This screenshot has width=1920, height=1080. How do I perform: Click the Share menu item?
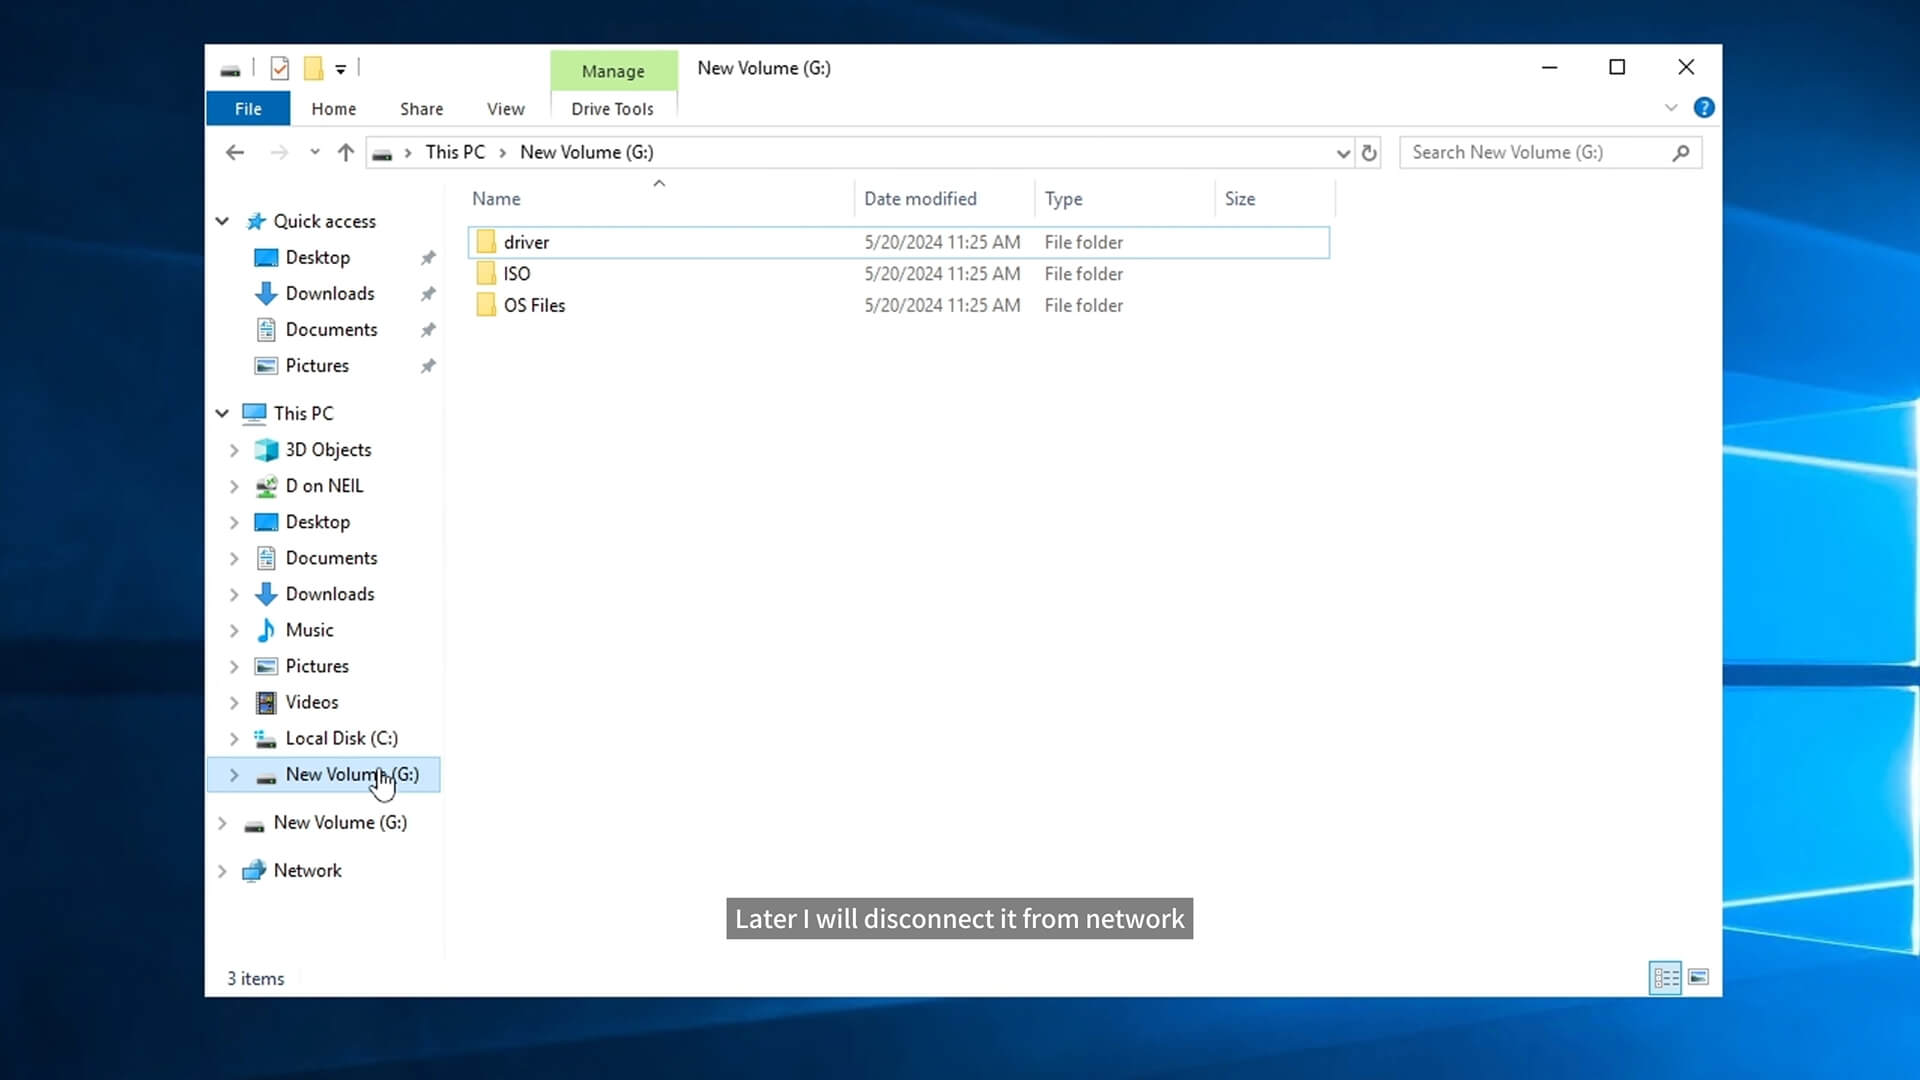(421, 108)
